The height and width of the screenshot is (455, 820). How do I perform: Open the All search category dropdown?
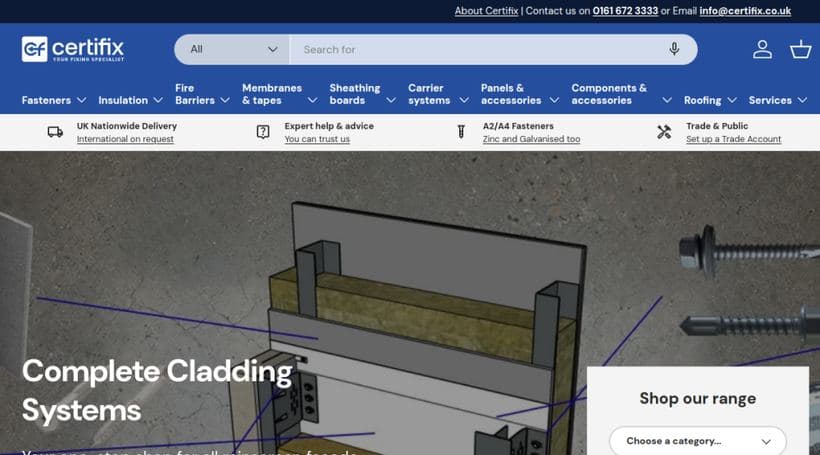(x=232, y=49)
